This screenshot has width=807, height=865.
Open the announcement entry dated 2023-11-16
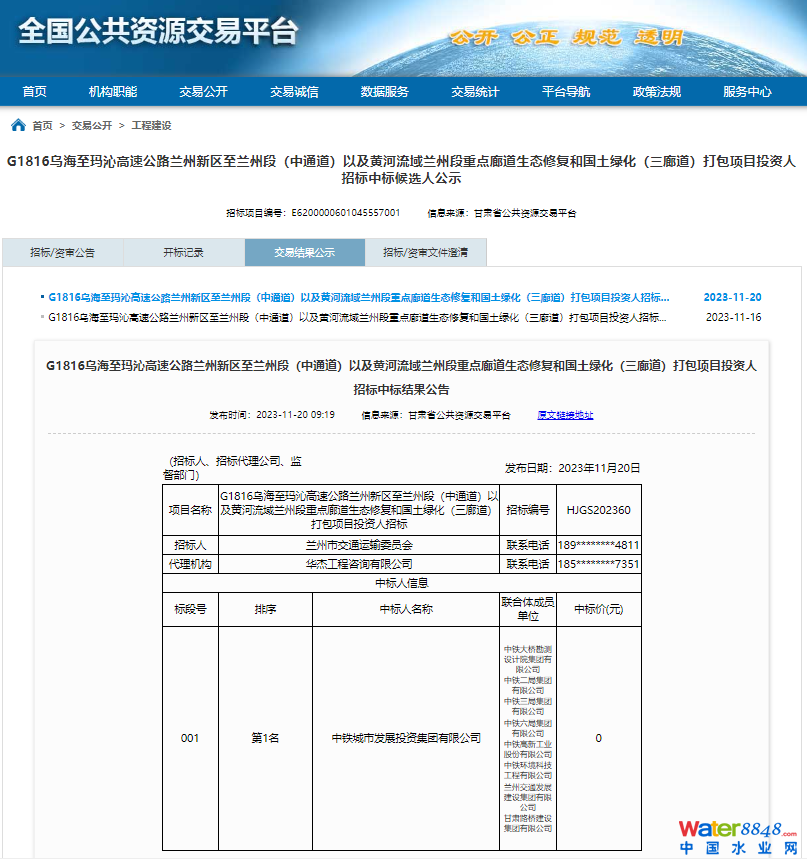tap(359, 317)
